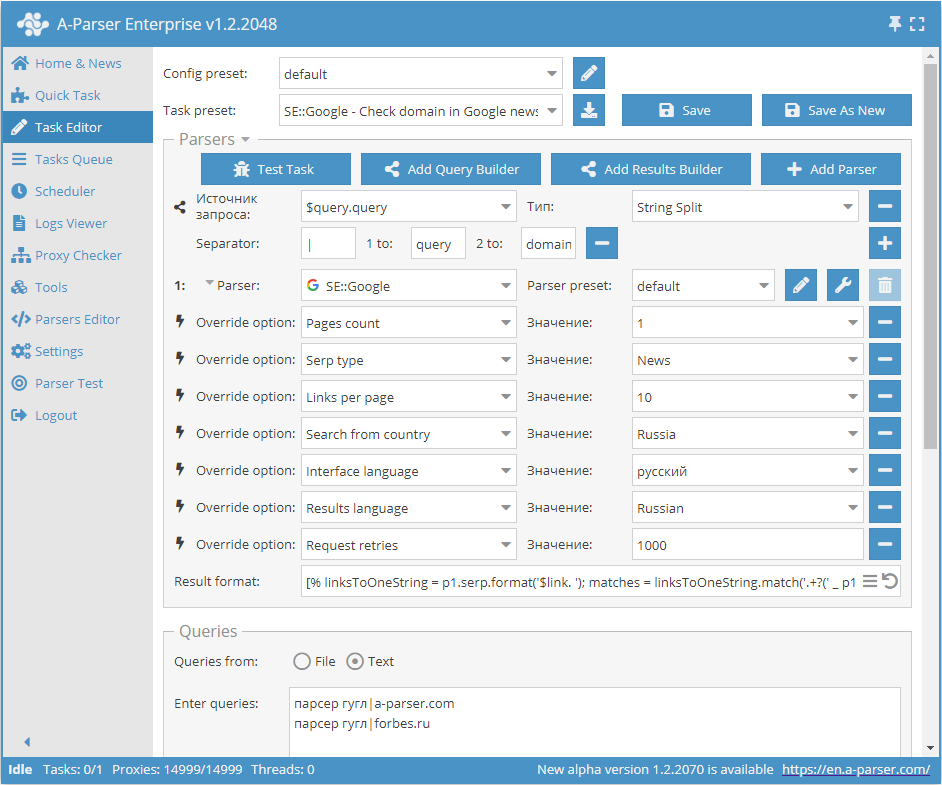Open the String Split type dropdown
Viewport: 942px width, 785px height.
[747, 208]
